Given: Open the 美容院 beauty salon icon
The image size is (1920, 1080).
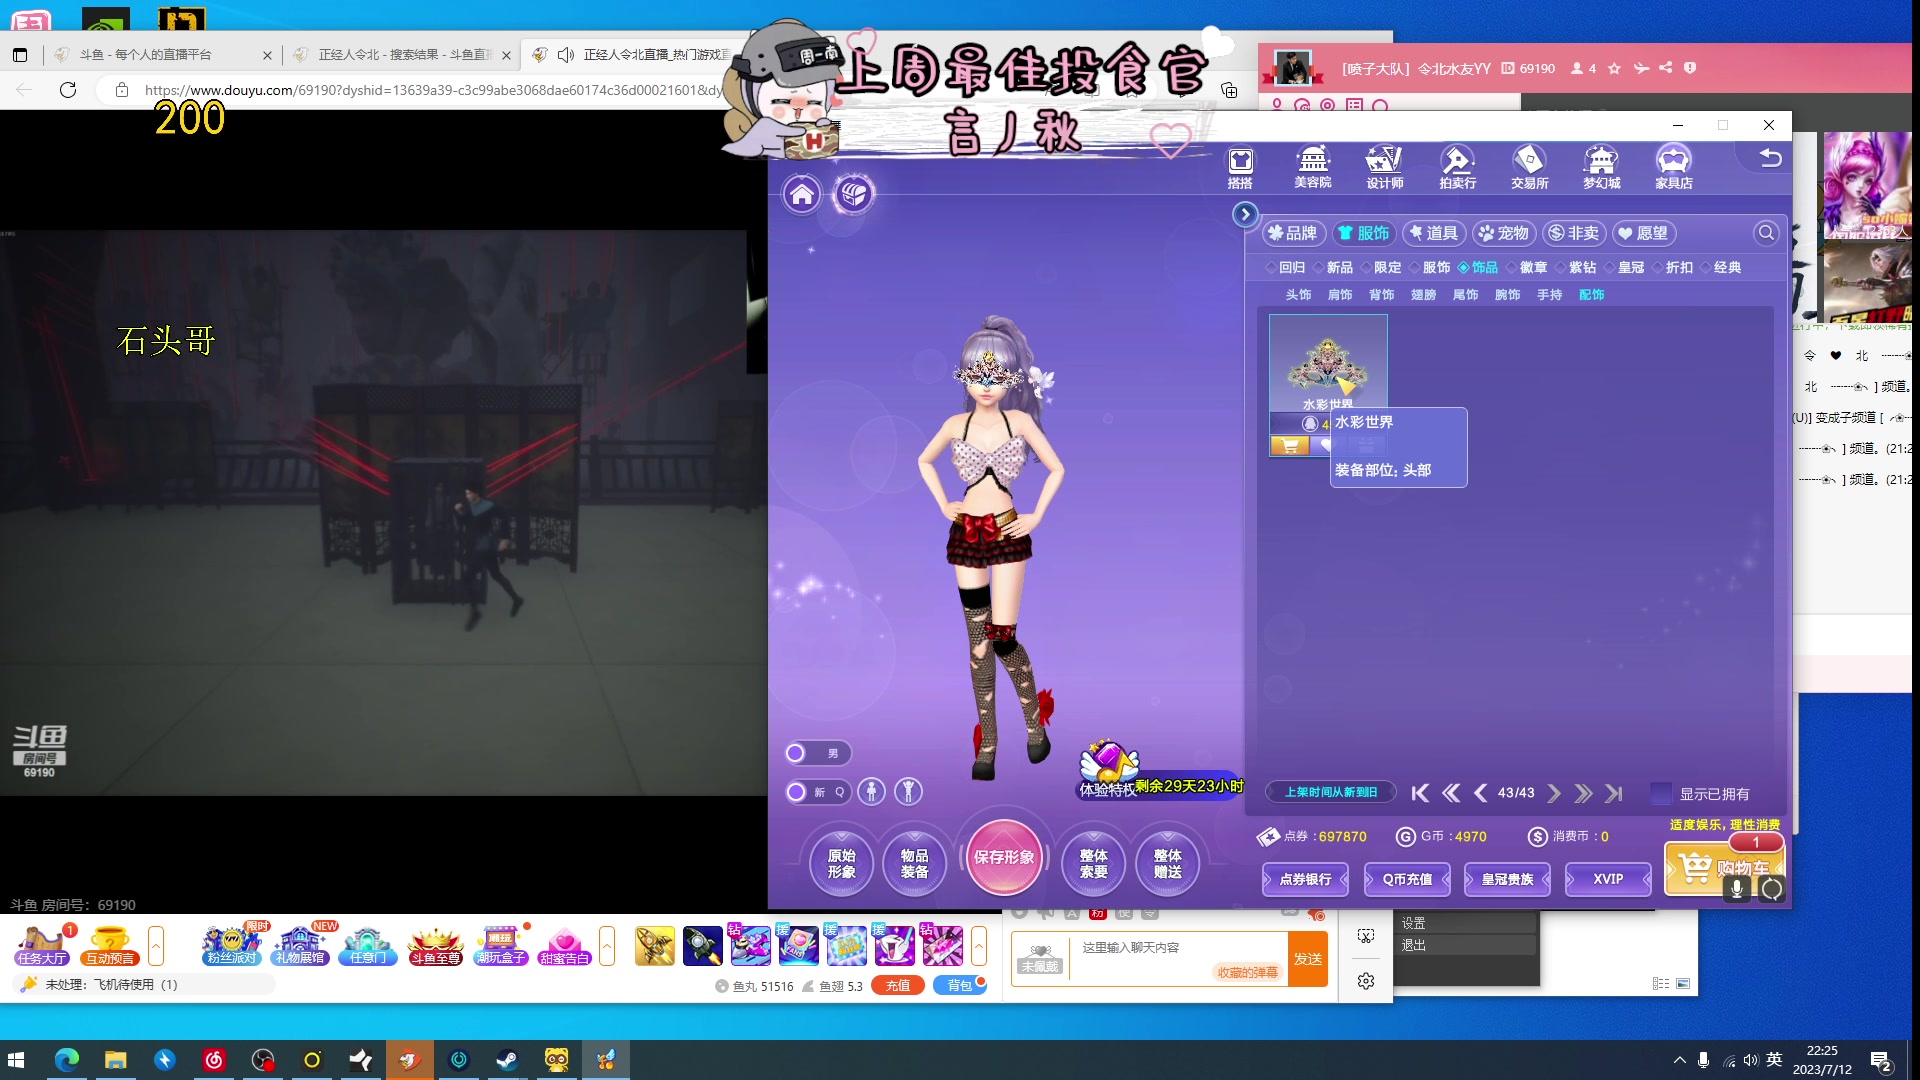Looking at the screenshot, I should pyautogui.click(x=1312, y=167).
